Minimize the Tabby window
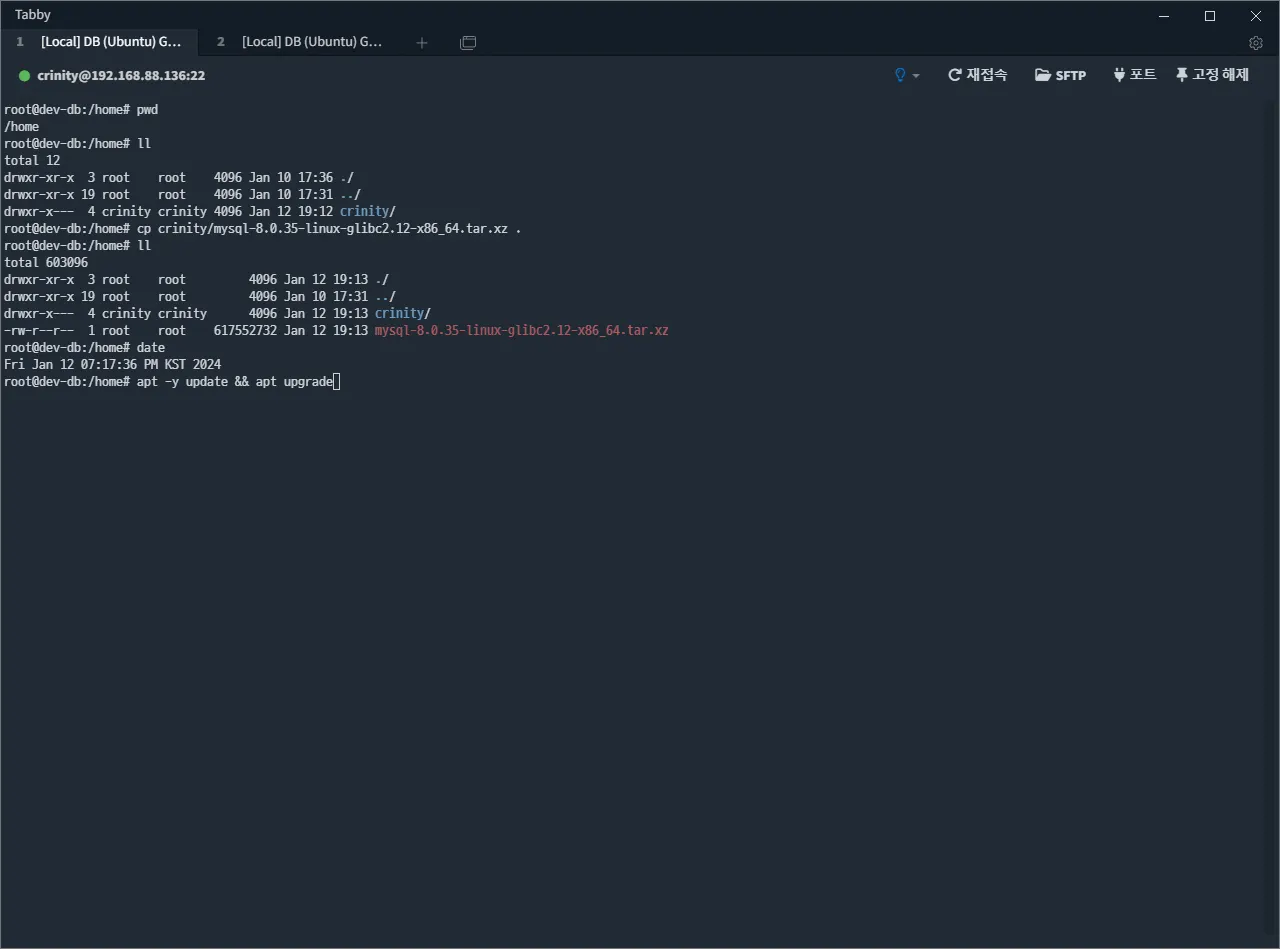Image resolution: width=1280 pixels, height=949 pixels. pos(1164,15)
